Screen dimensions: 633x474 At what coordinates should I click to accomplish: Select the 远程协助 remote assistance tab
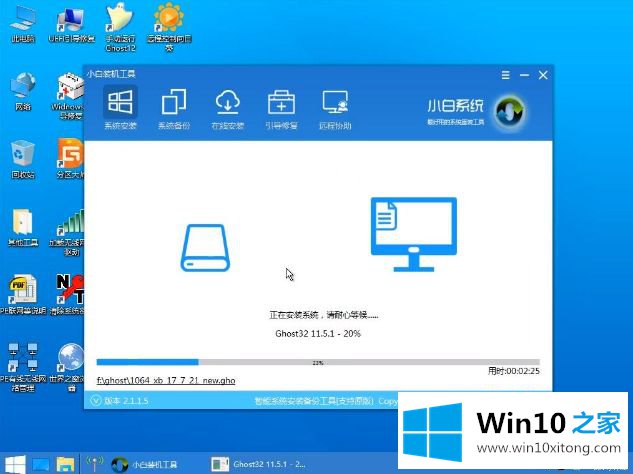click(x=335, y=109)
